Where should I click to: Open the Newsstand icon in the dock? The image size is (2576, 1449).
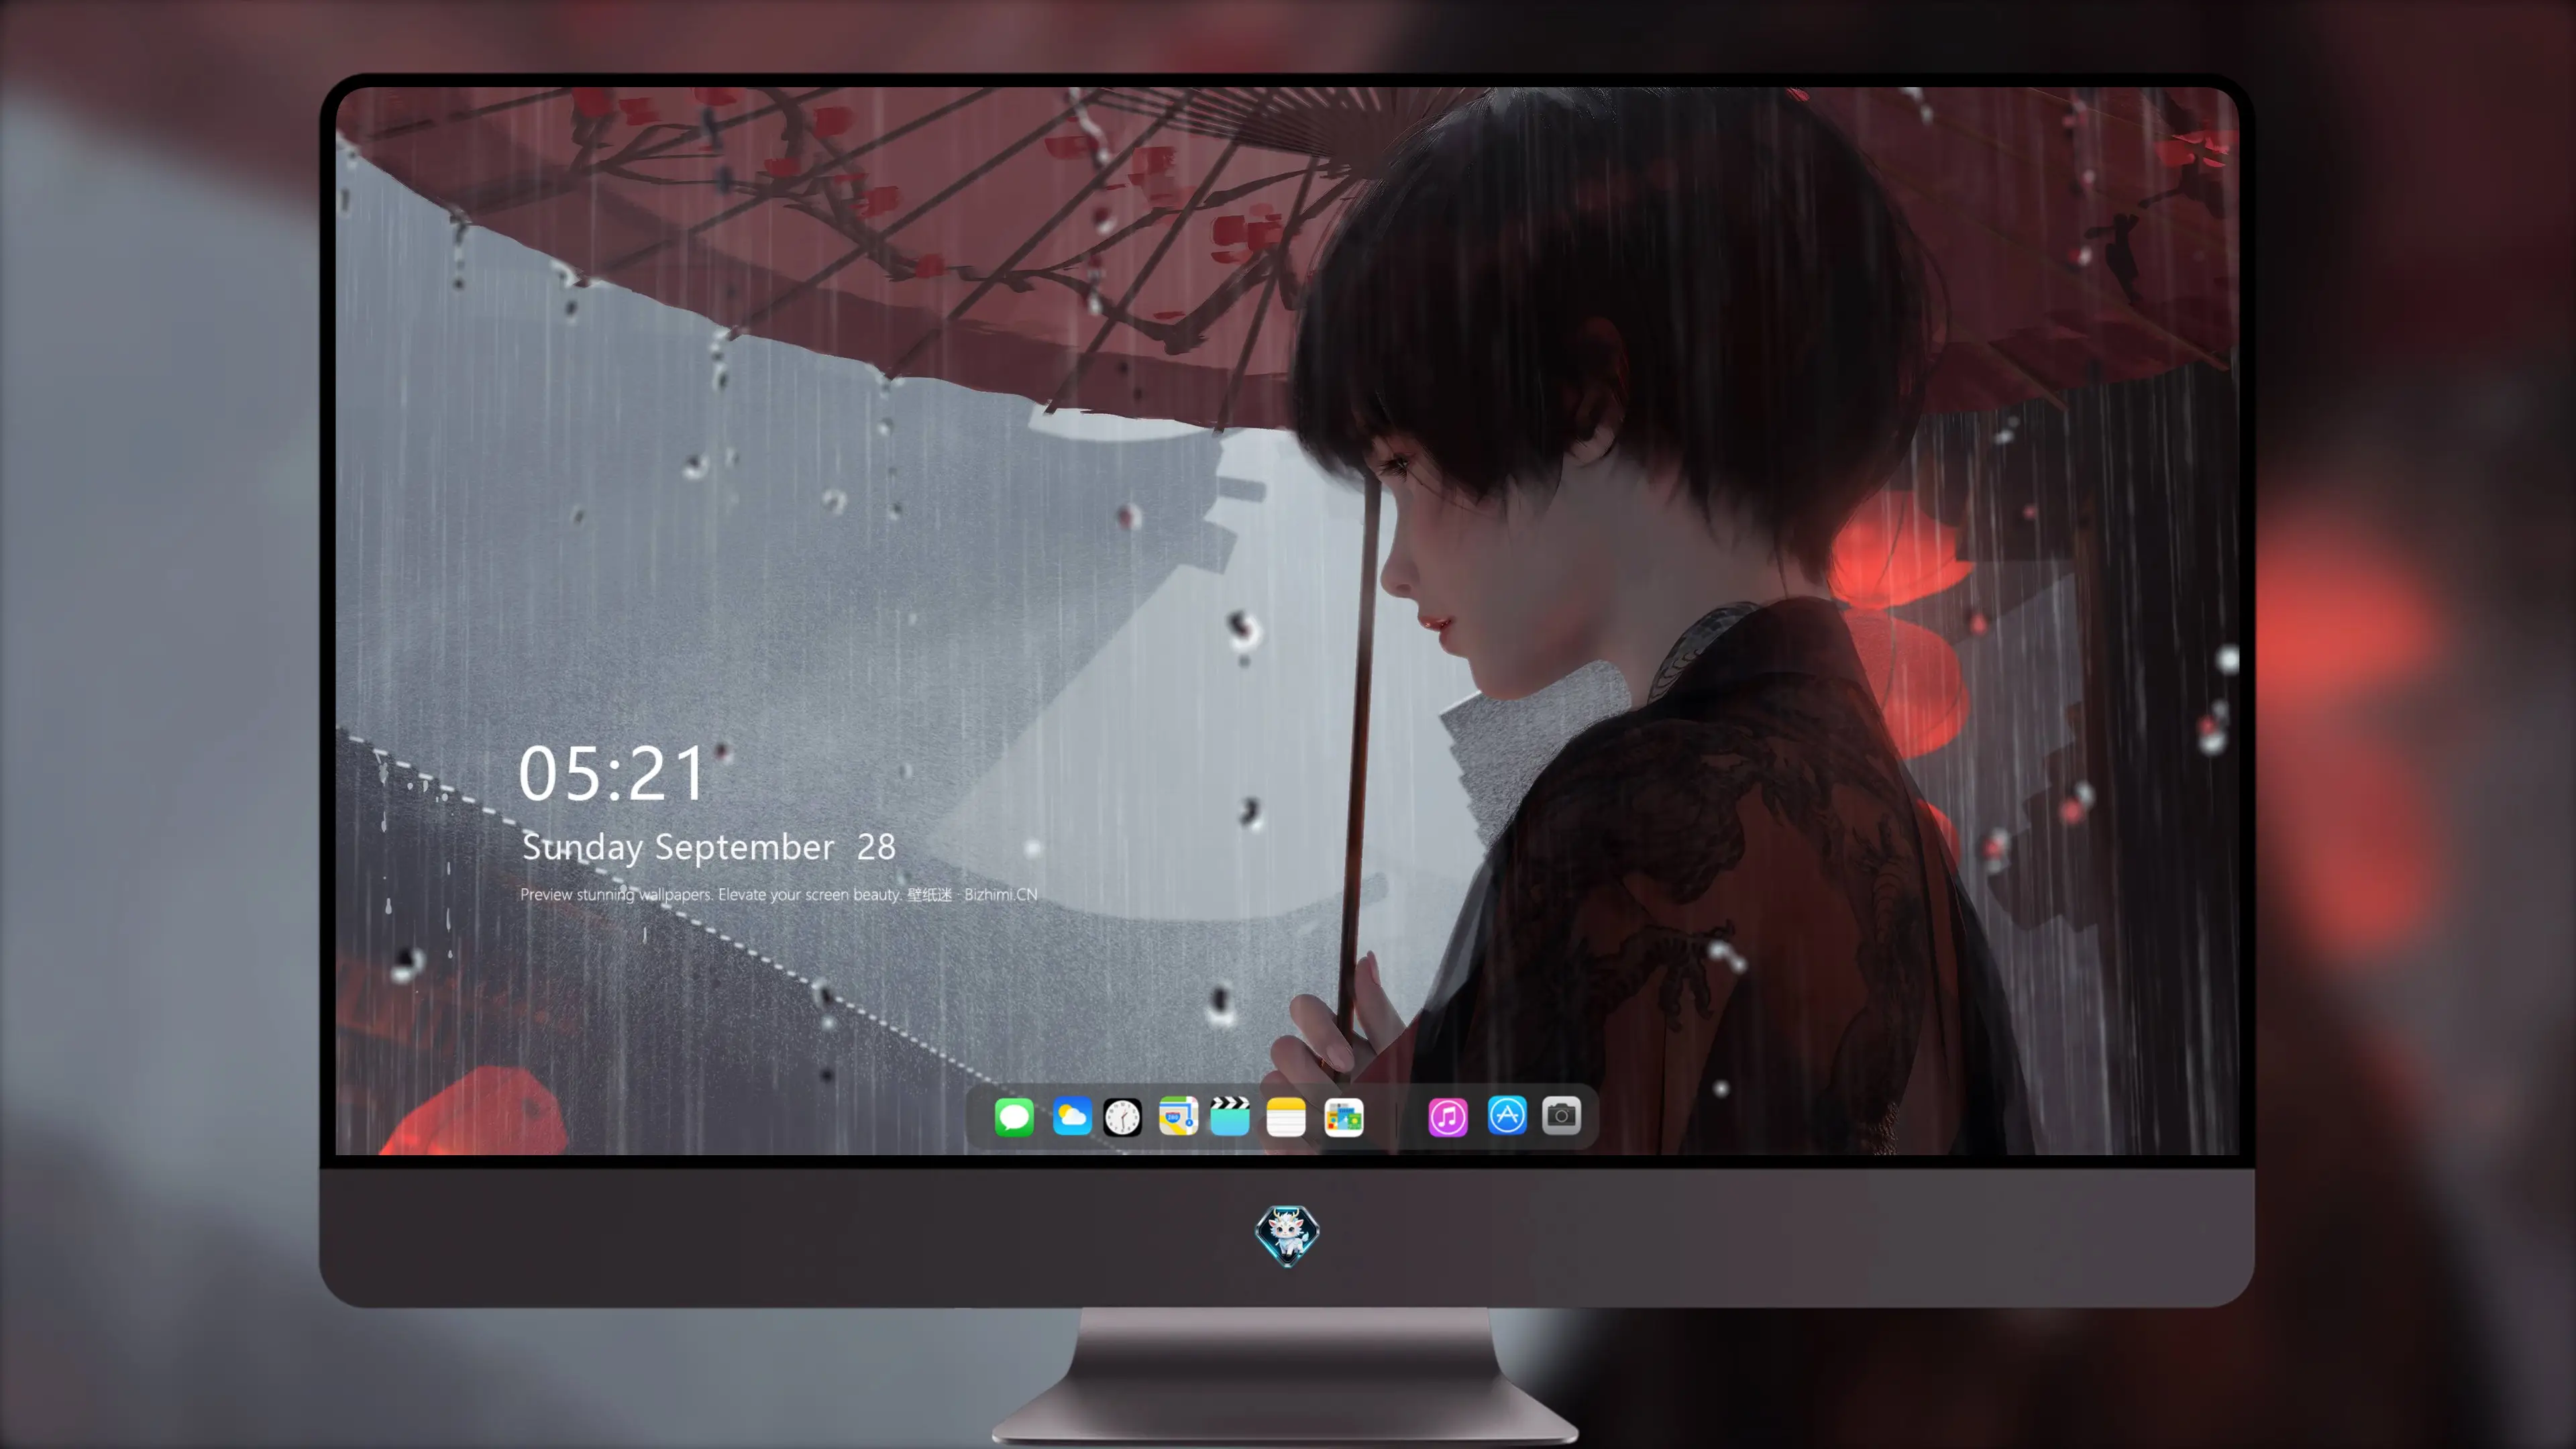(1344, 1116)
